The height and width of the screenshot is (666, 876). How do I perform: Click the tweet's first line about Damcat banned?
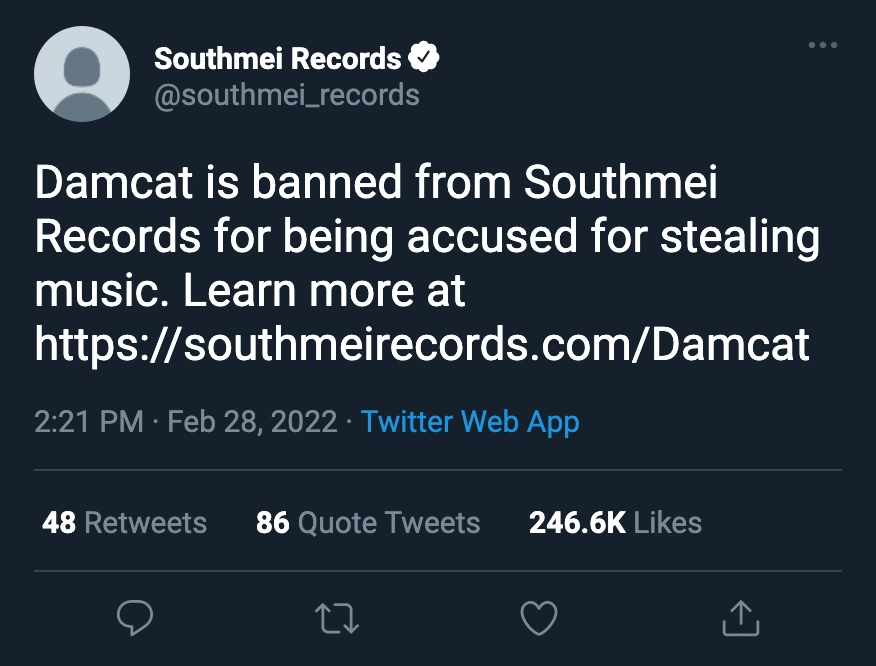point(376,185)
